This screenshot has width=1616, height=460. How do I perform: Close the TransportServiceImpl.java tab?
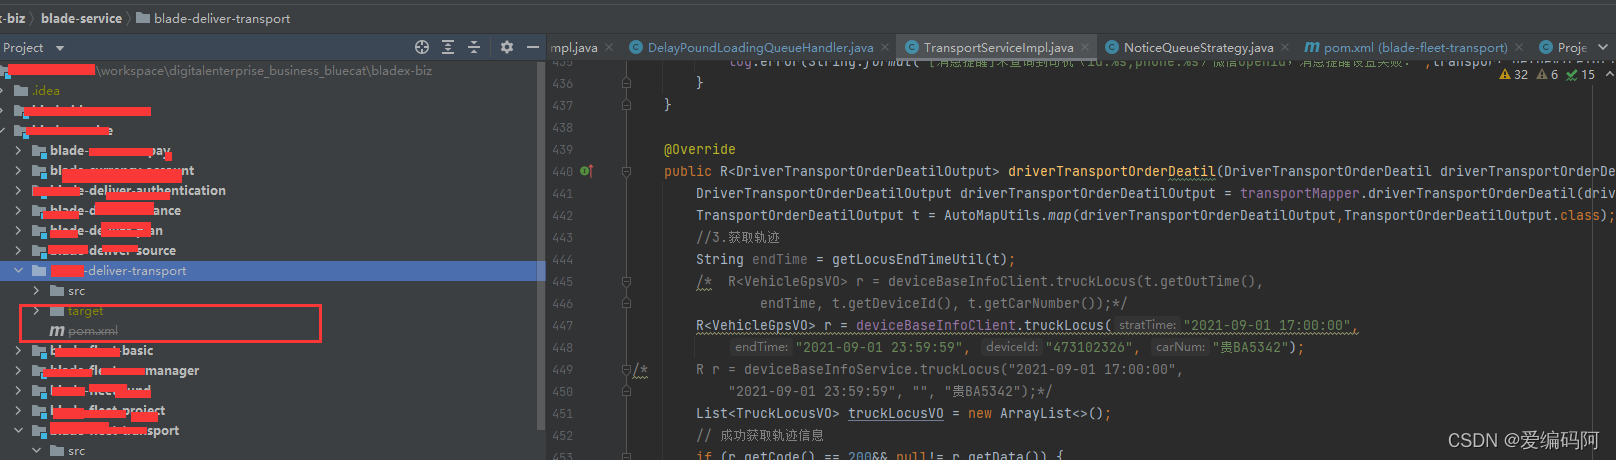1085,47
